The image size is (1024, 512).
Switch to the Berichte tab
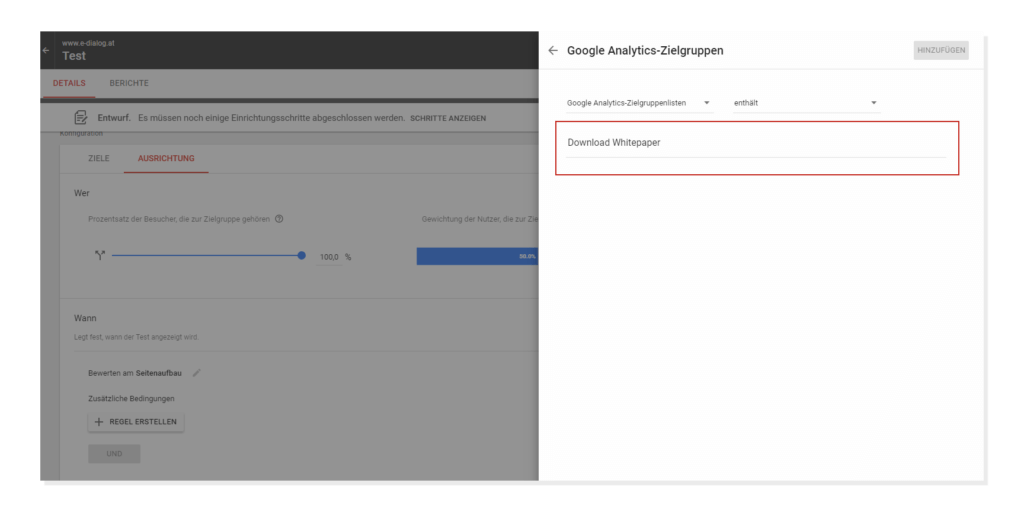point(129,83)
